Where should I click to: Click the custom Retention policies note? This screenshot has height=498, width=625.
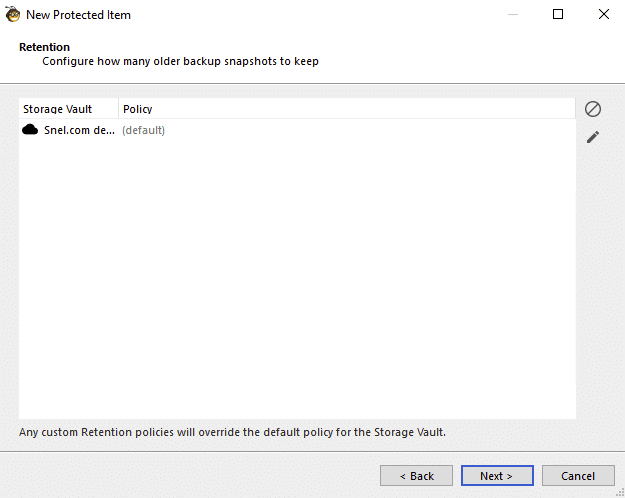click(232, 432)
